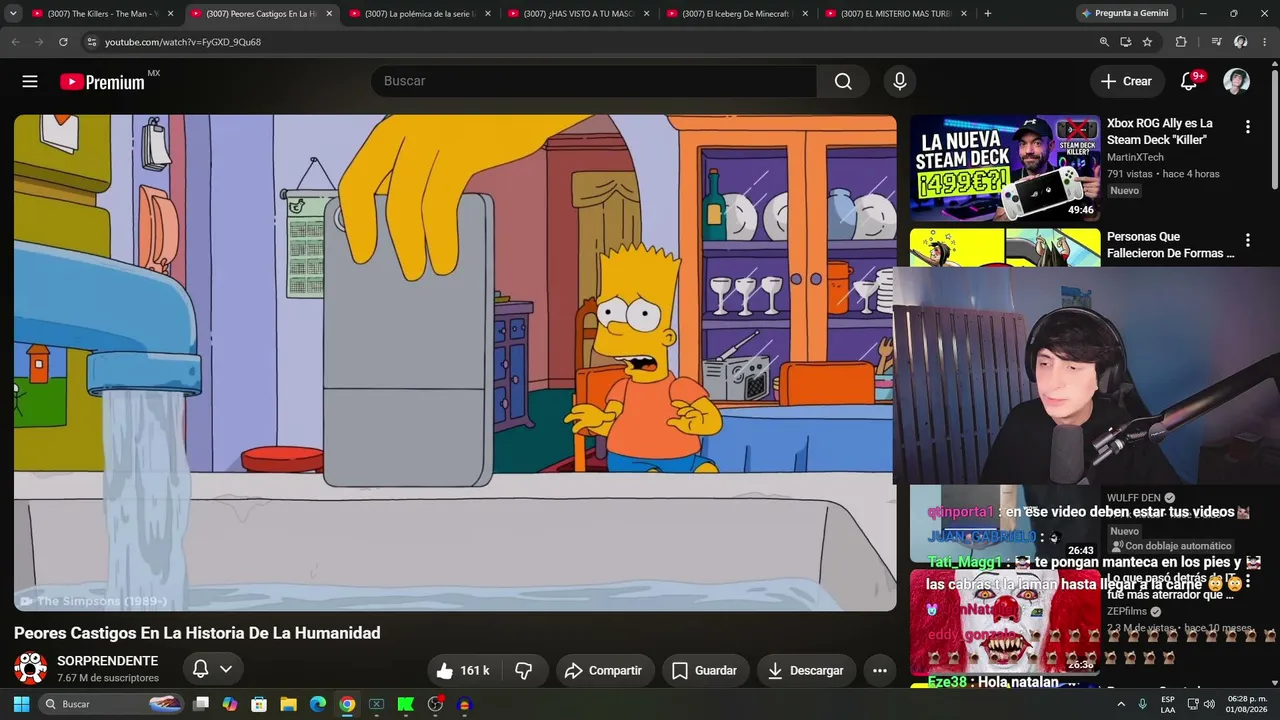Screen dimensions: 1280x720
Task: Launch Microsoft Copilot from the taskbar
Action: (230, 704)
